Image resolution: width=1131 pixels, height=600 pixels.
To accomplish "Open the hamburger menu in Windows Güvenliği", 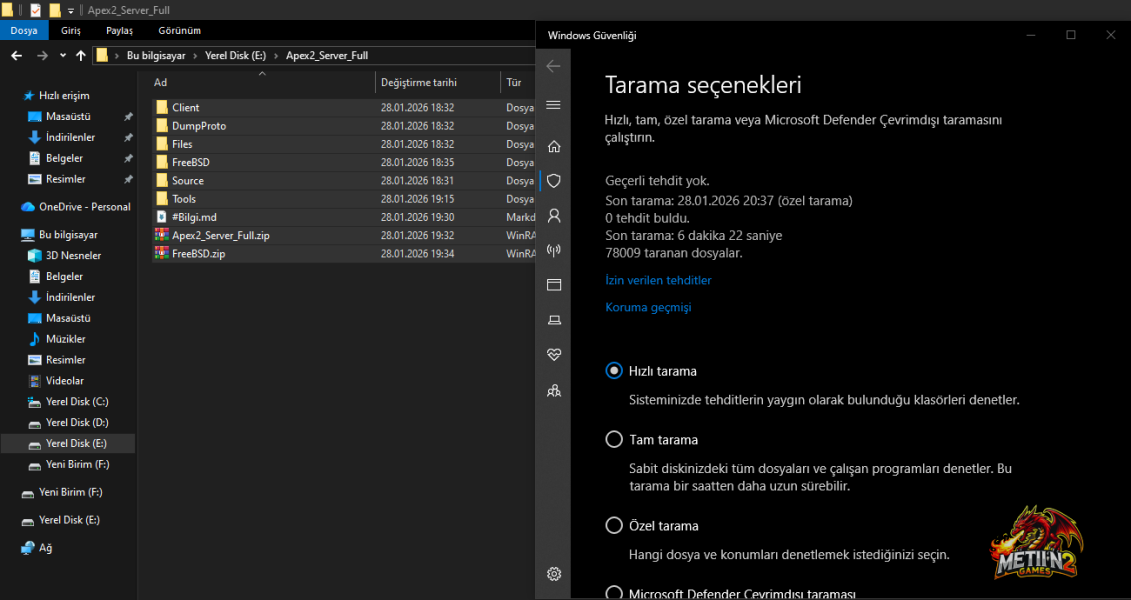I will (x=553, y=105).
